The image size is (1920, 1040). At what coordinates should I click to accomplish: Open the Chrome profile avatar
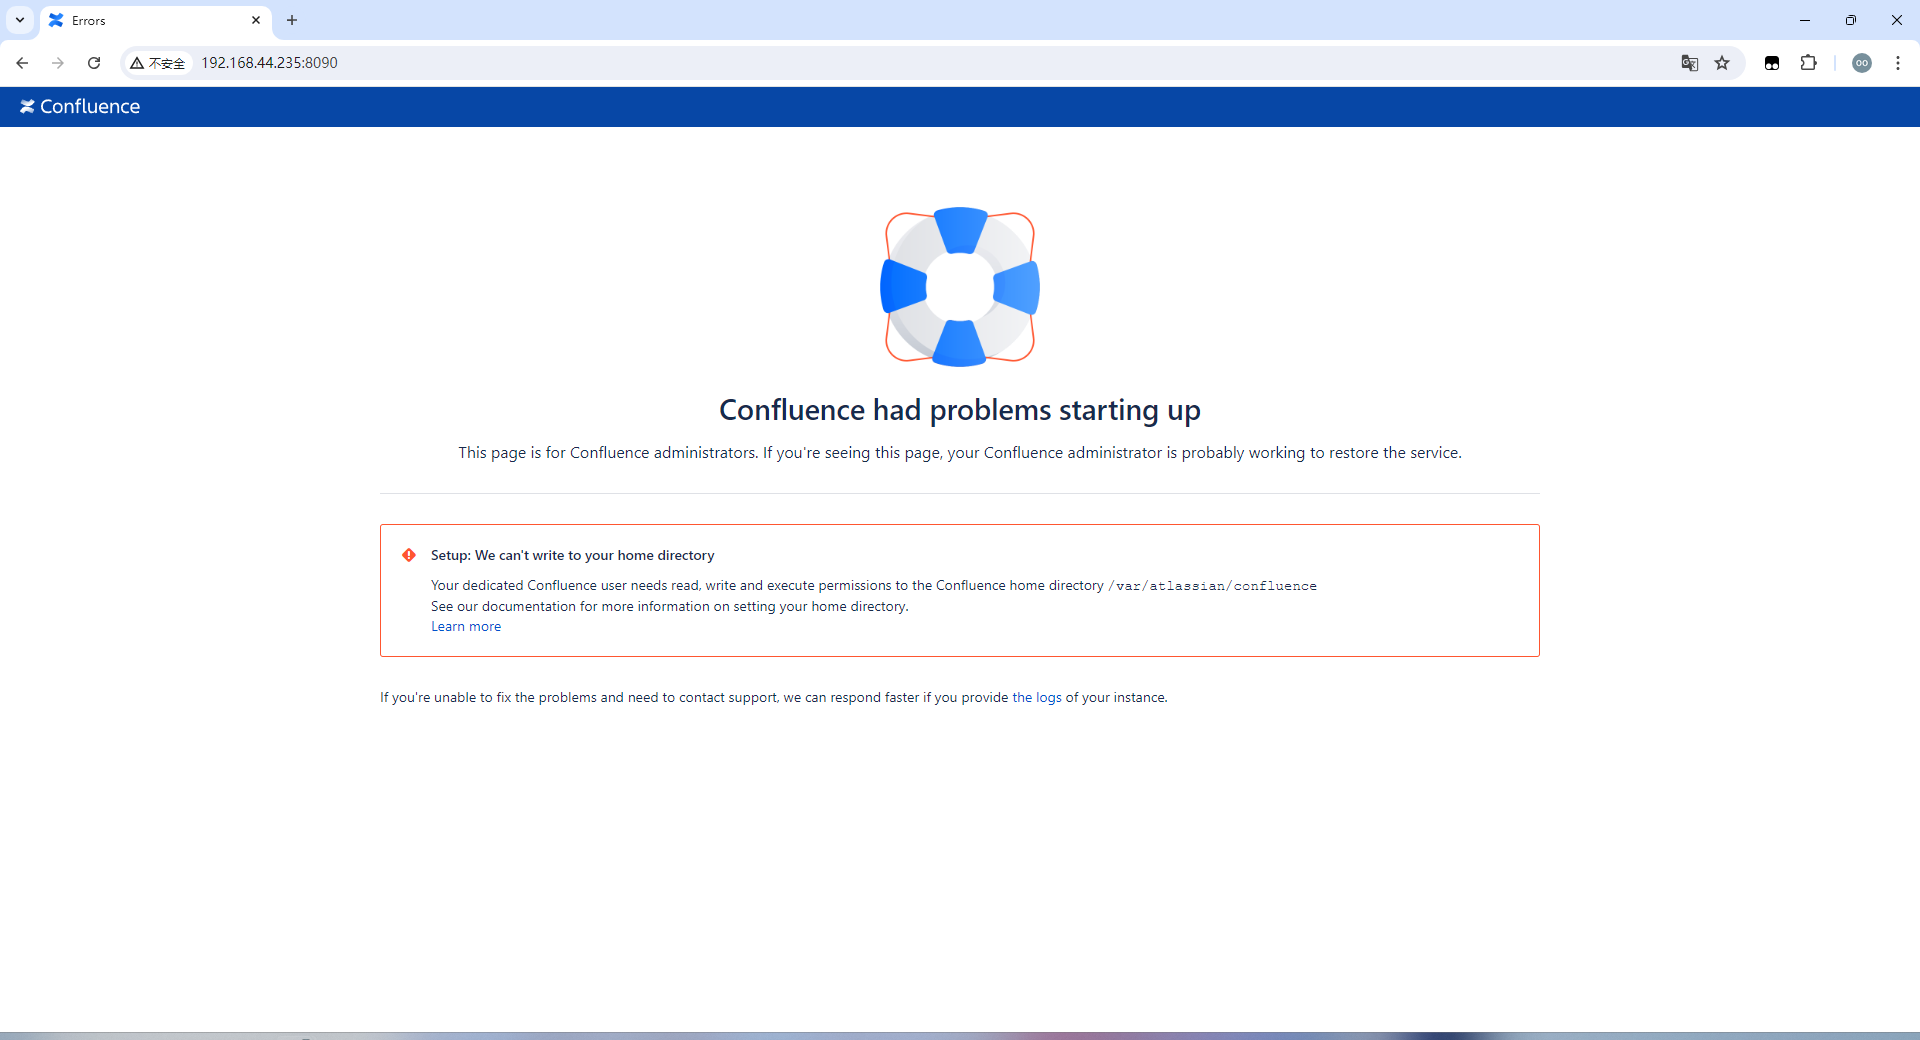(1862, 63)
